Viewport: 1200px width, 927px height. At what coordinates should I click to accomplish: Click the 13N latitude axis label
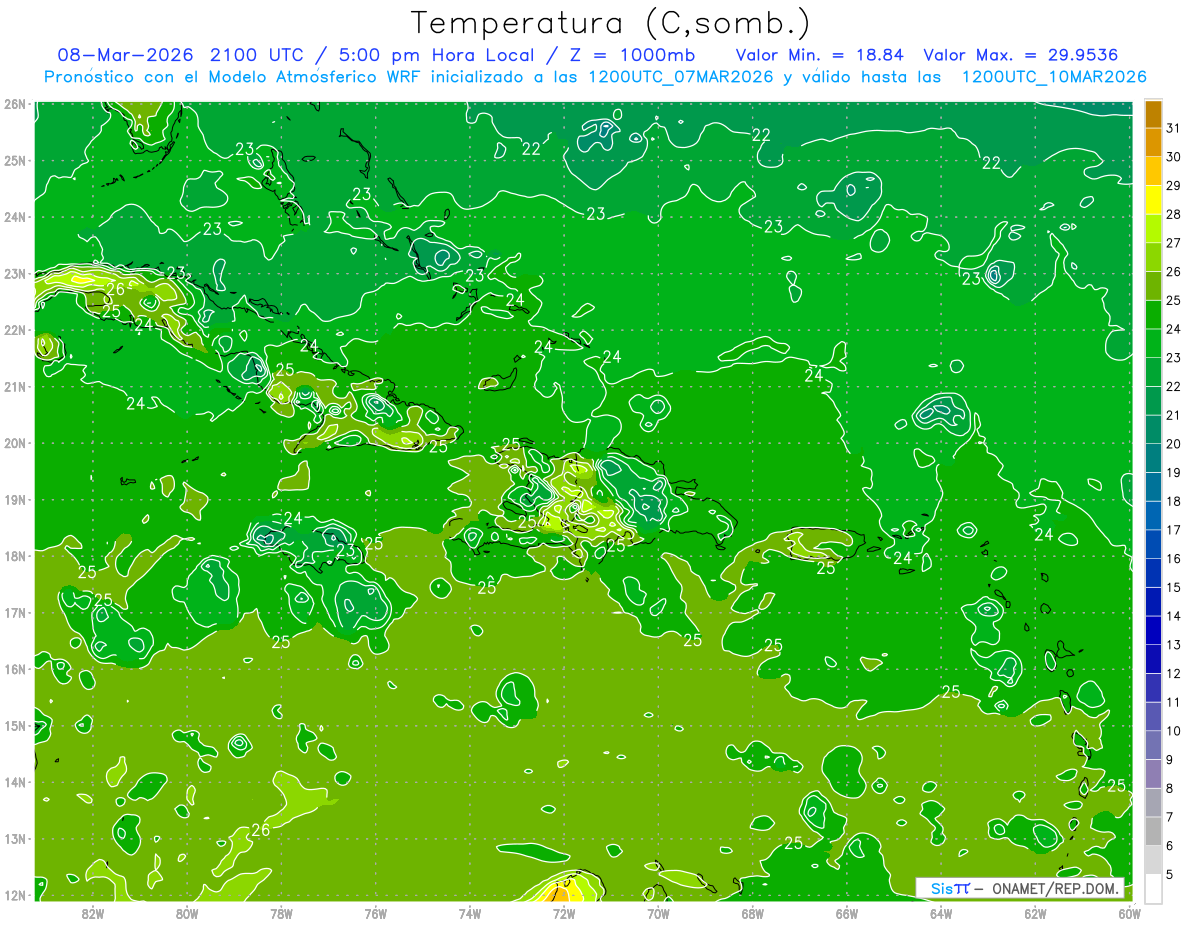point(14,839)
